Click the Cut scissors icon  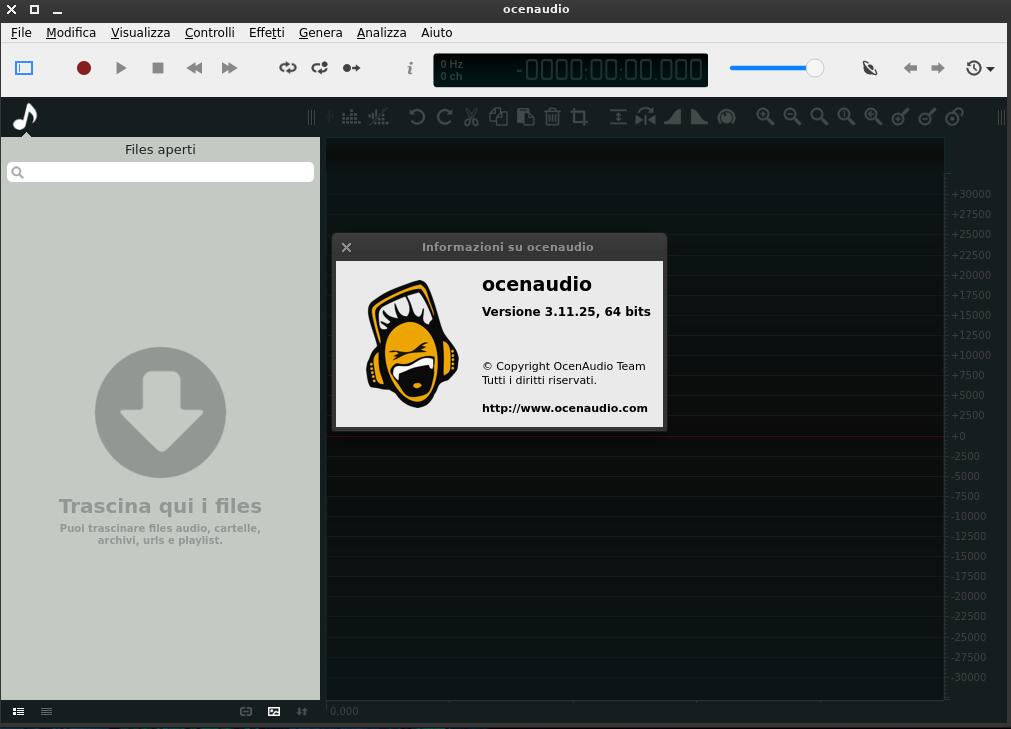(471, 117)
